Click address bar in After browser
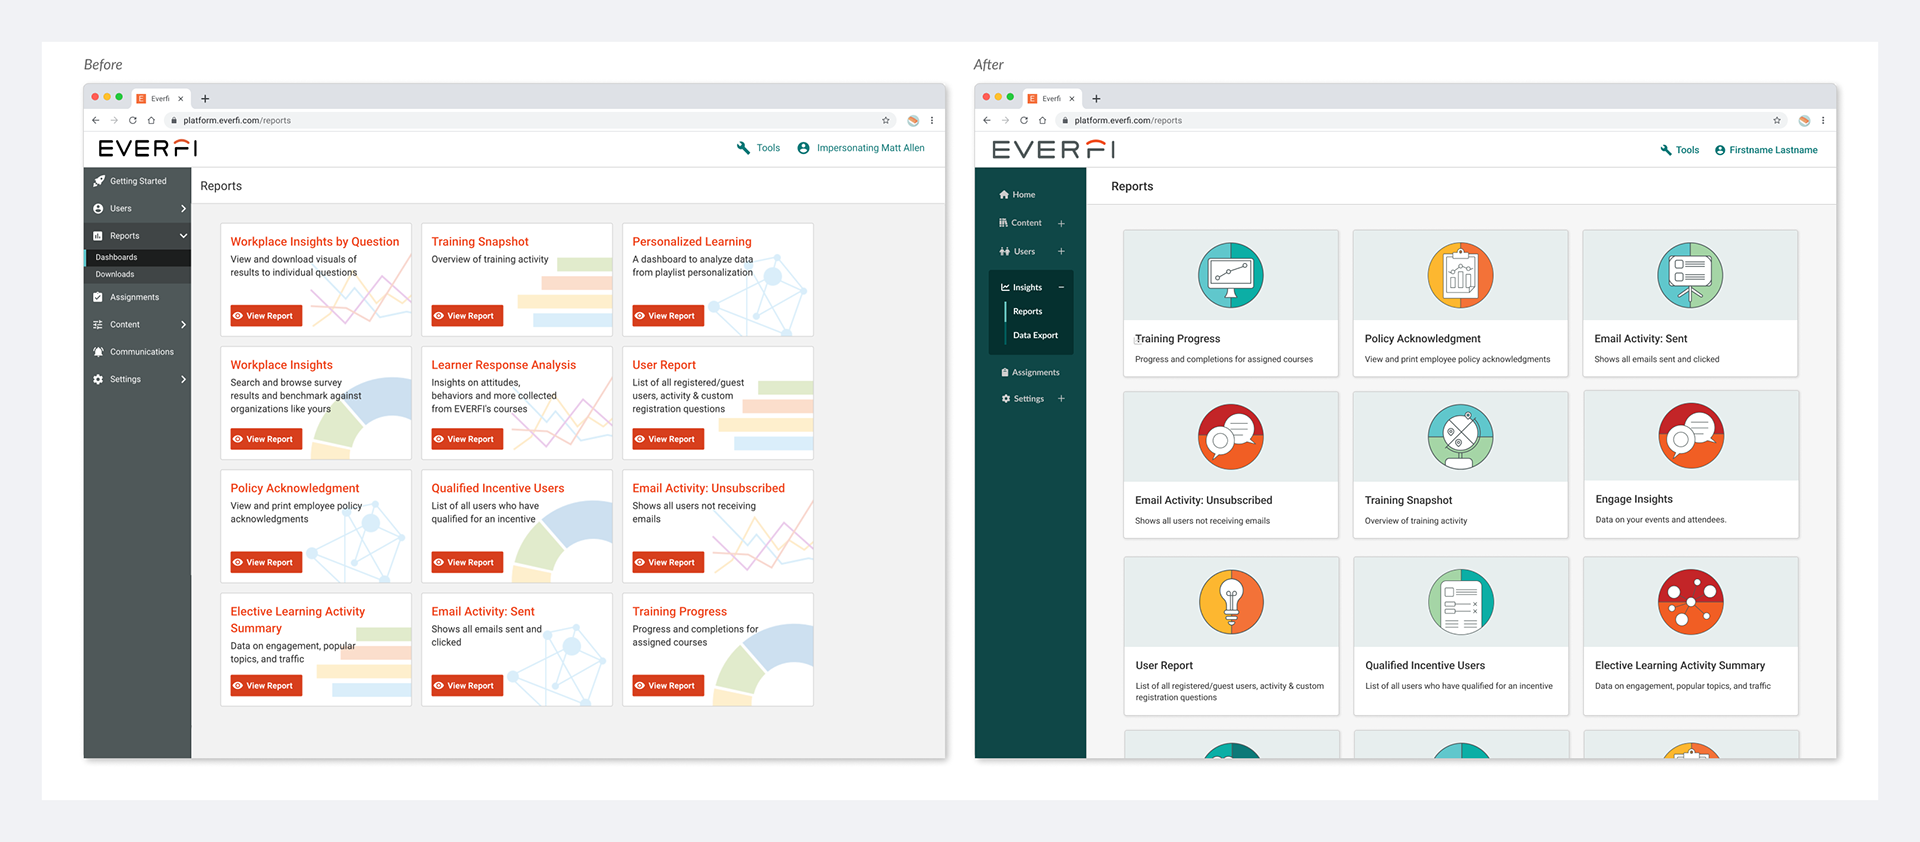 (1412, 120)
